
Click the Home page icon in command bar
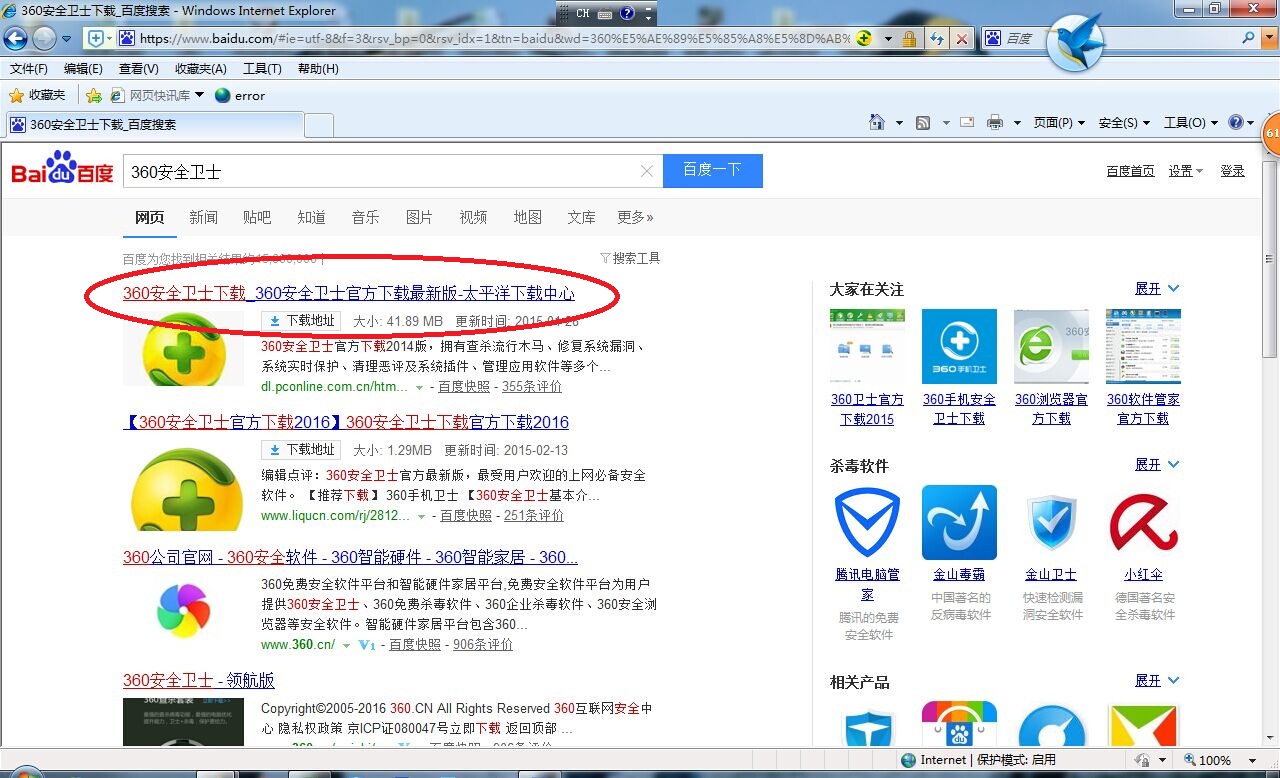click(x=877, y=122)
